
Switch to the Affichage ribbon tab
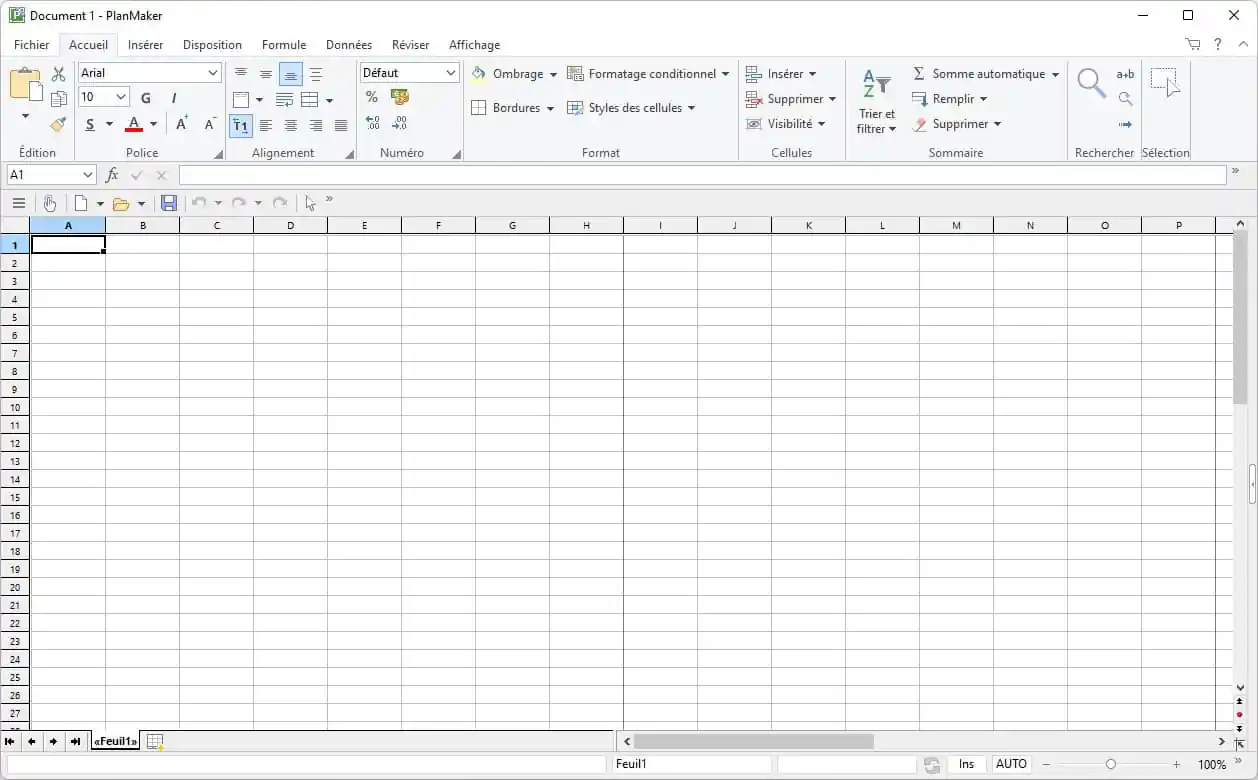pyautogui.click(x=475, y=45)
